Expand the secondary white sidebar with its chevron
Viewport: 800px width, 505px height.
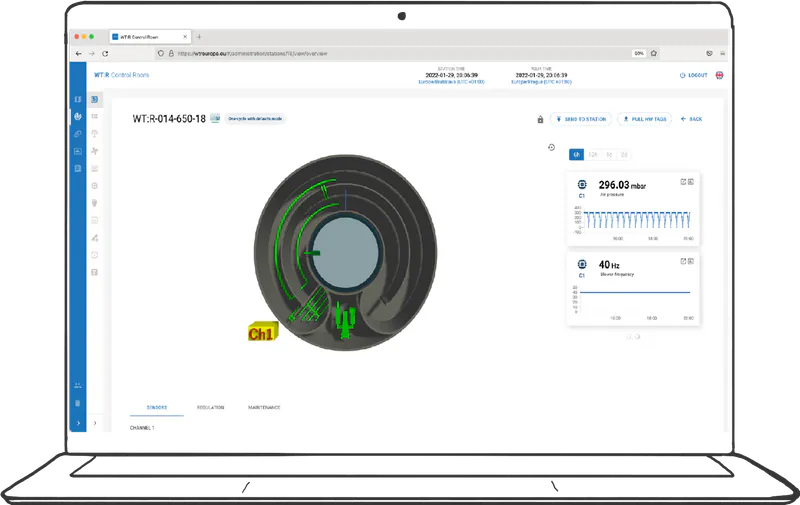[x=95, y=424]
